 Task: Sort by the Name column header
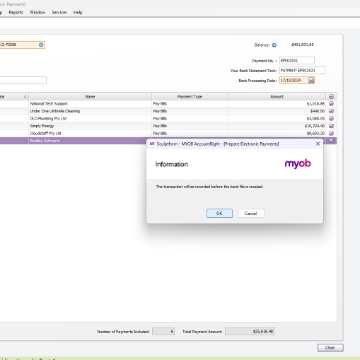coord(90,97)
